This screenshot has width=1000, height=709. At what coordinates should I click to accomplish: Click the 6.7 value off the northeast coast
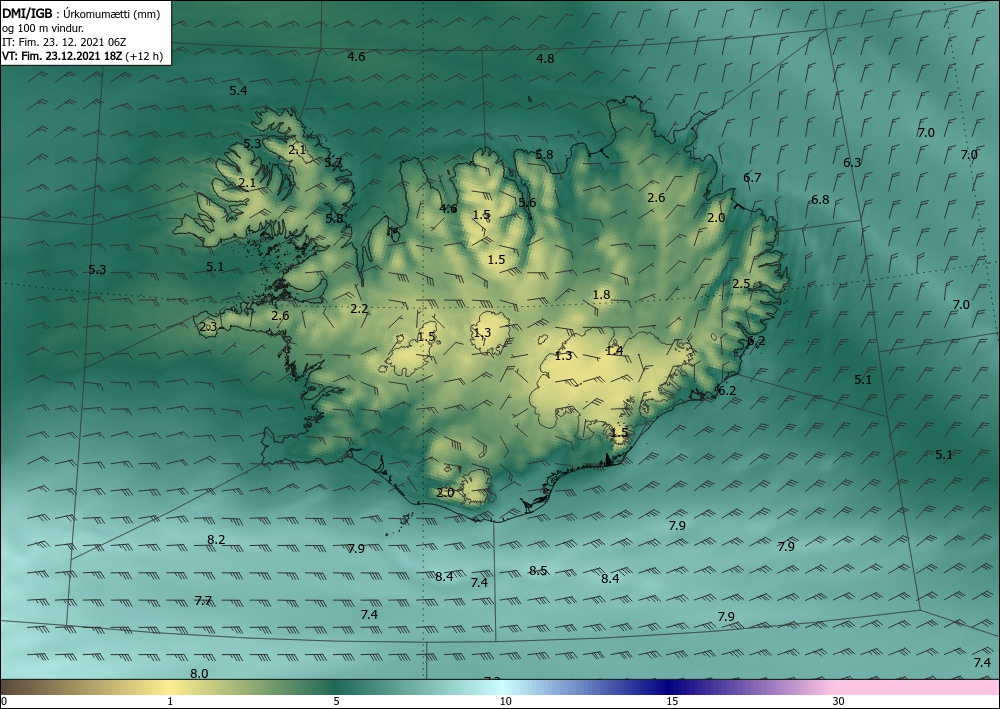point(753,177)
